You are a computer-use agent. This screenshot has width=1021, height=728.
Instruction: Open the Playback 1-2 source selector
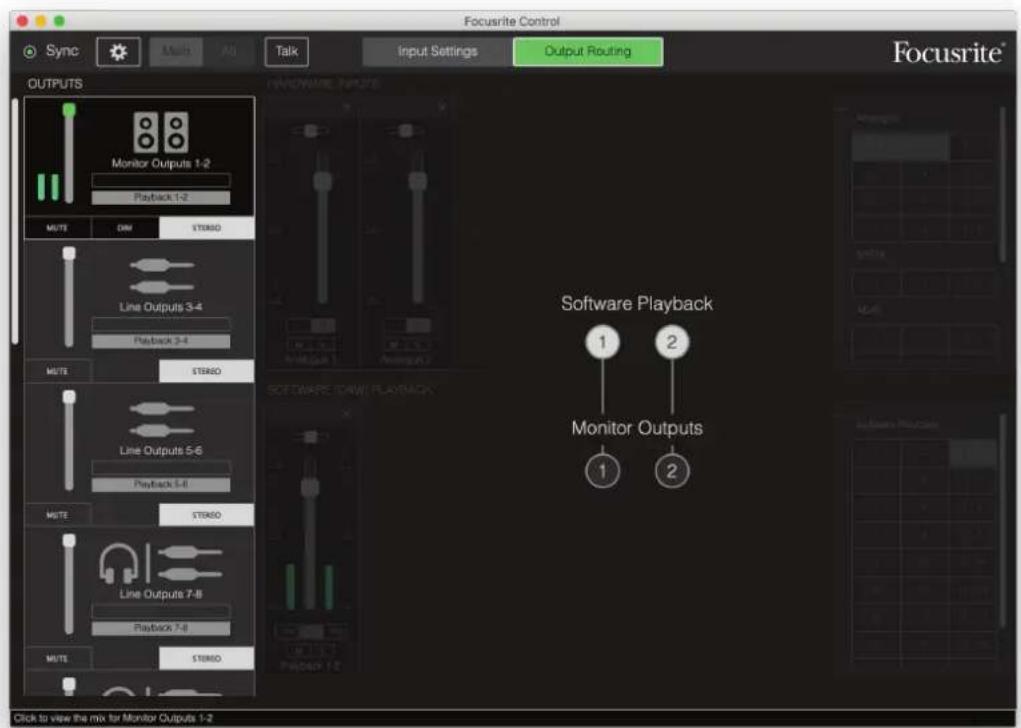coord(161,197)
